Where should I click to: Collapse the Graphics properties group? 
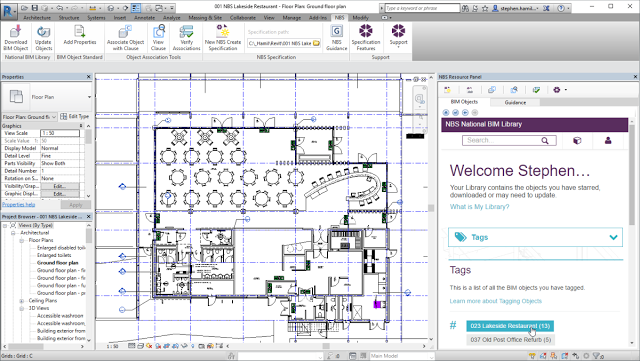coord(81,126)
